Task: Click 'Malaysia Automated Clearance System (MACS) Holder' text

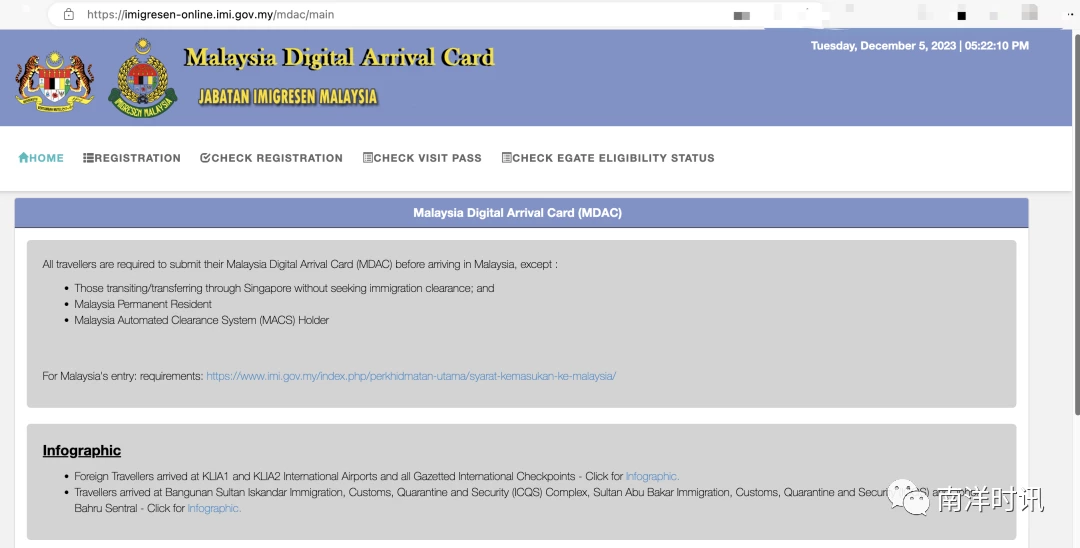Action: (x=202, y=319)
